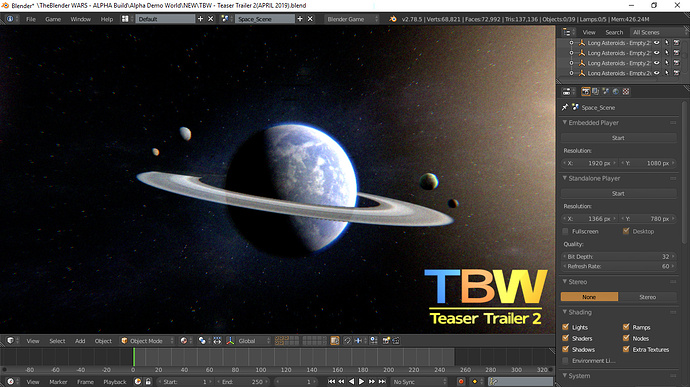Uncheck Lights in Shading panel
The image size is (690, 387).
point(565,327)
